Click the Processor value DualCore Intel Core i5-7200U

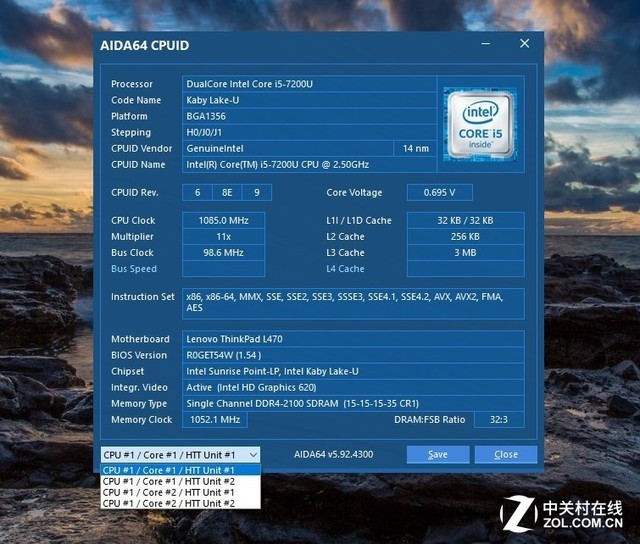(309, 84)
